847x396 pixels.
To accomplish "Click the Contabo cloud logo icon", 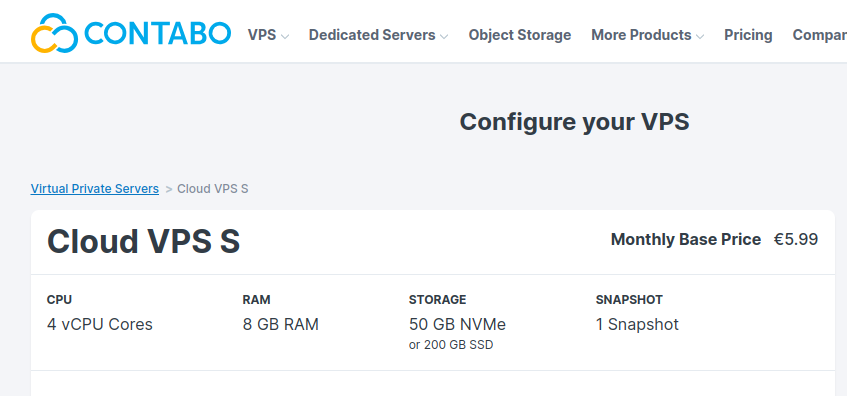I will coord(55,33).
